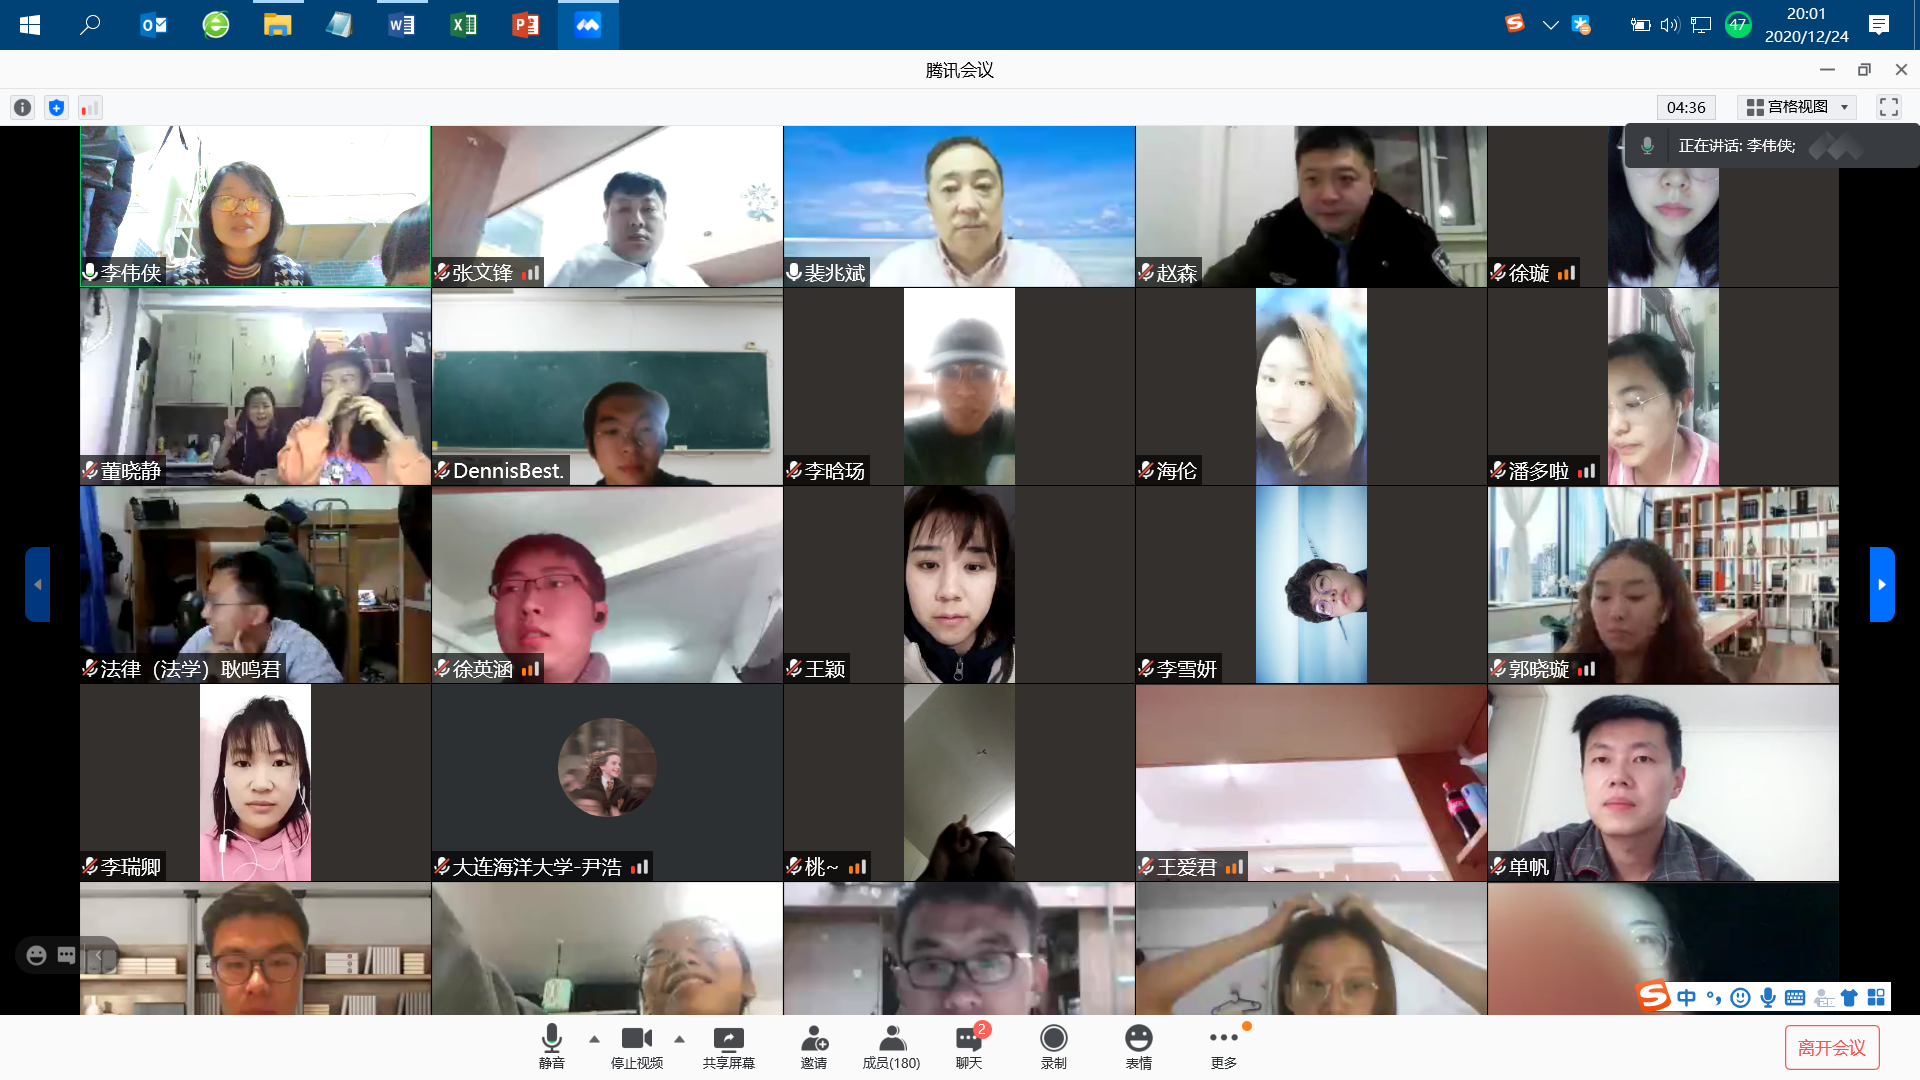Image resolution: width=1920 pixels, height=1080 pixels.
Task: Expand video options arrow beside 停止视频
Action: click(x=679, y=1039)
